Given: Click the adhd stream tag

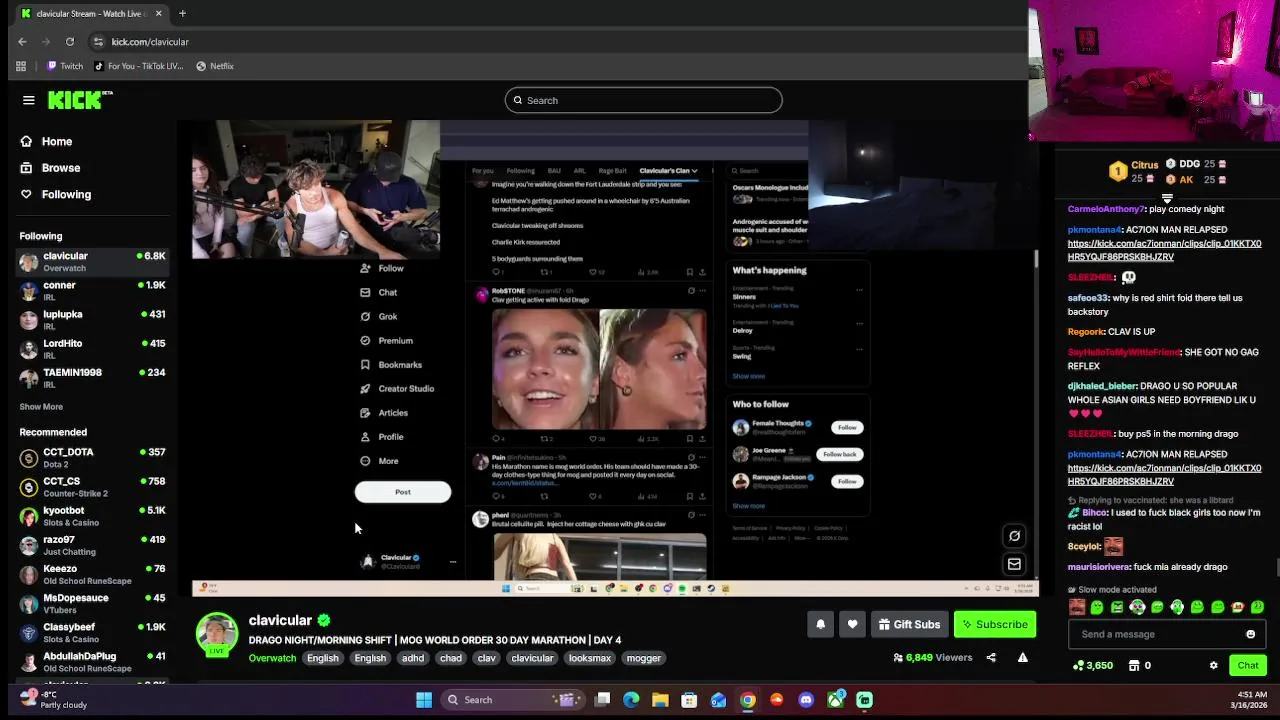Looking at the screenshot, I should [x=413, y=658].
